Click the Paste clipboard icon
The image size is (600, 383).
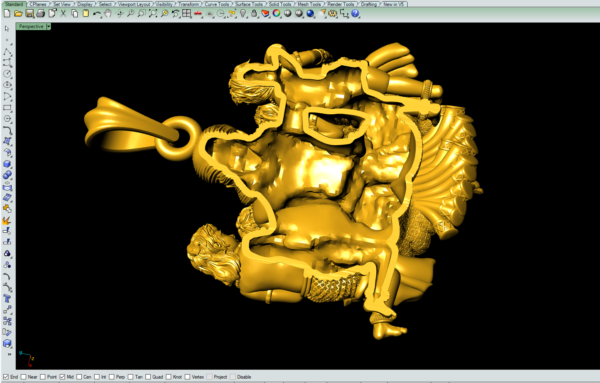86,14
